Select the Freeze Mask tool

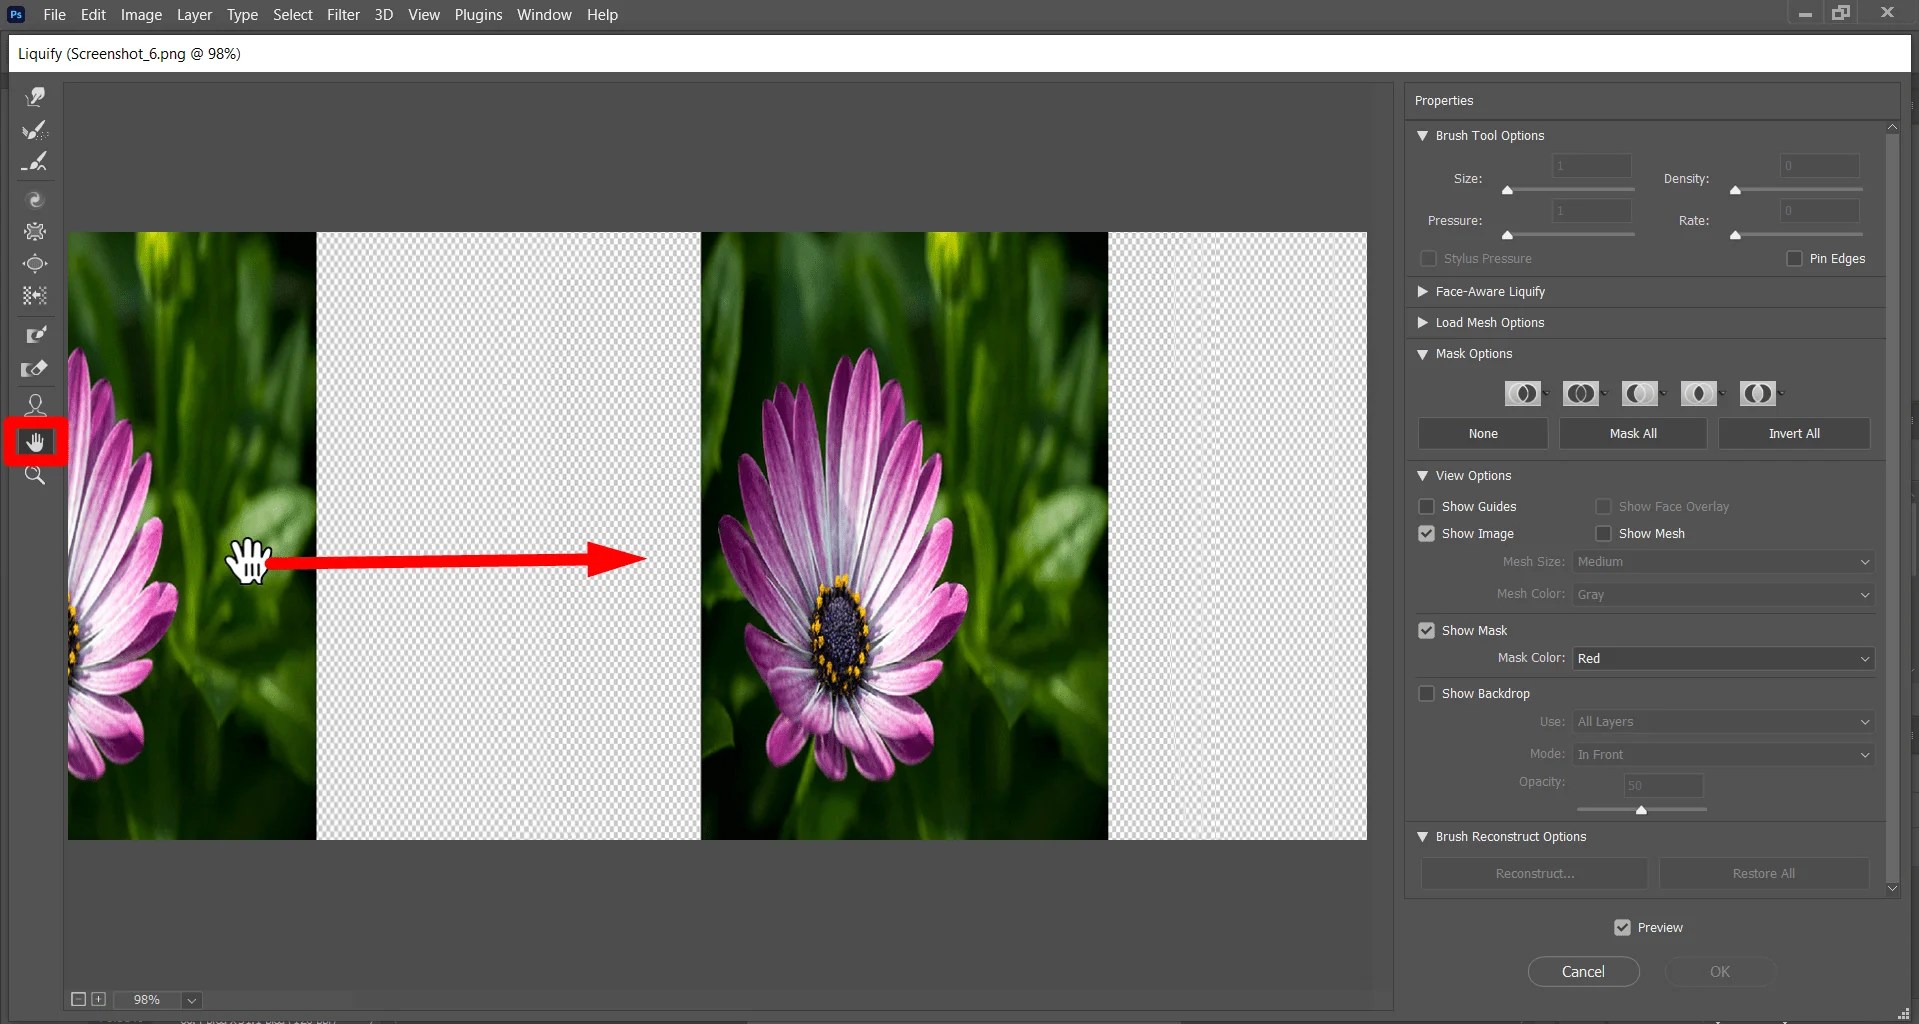click(36, 334)
